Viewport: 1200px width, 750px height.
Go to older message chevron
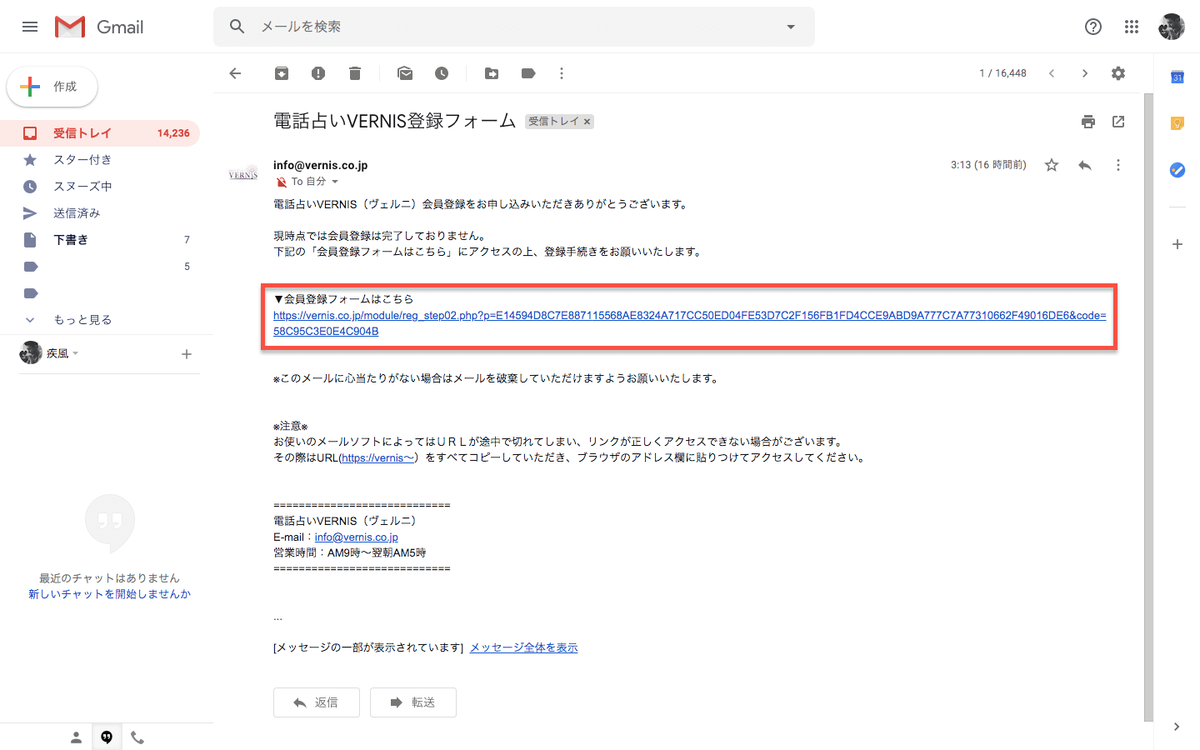pos(1085,73)
